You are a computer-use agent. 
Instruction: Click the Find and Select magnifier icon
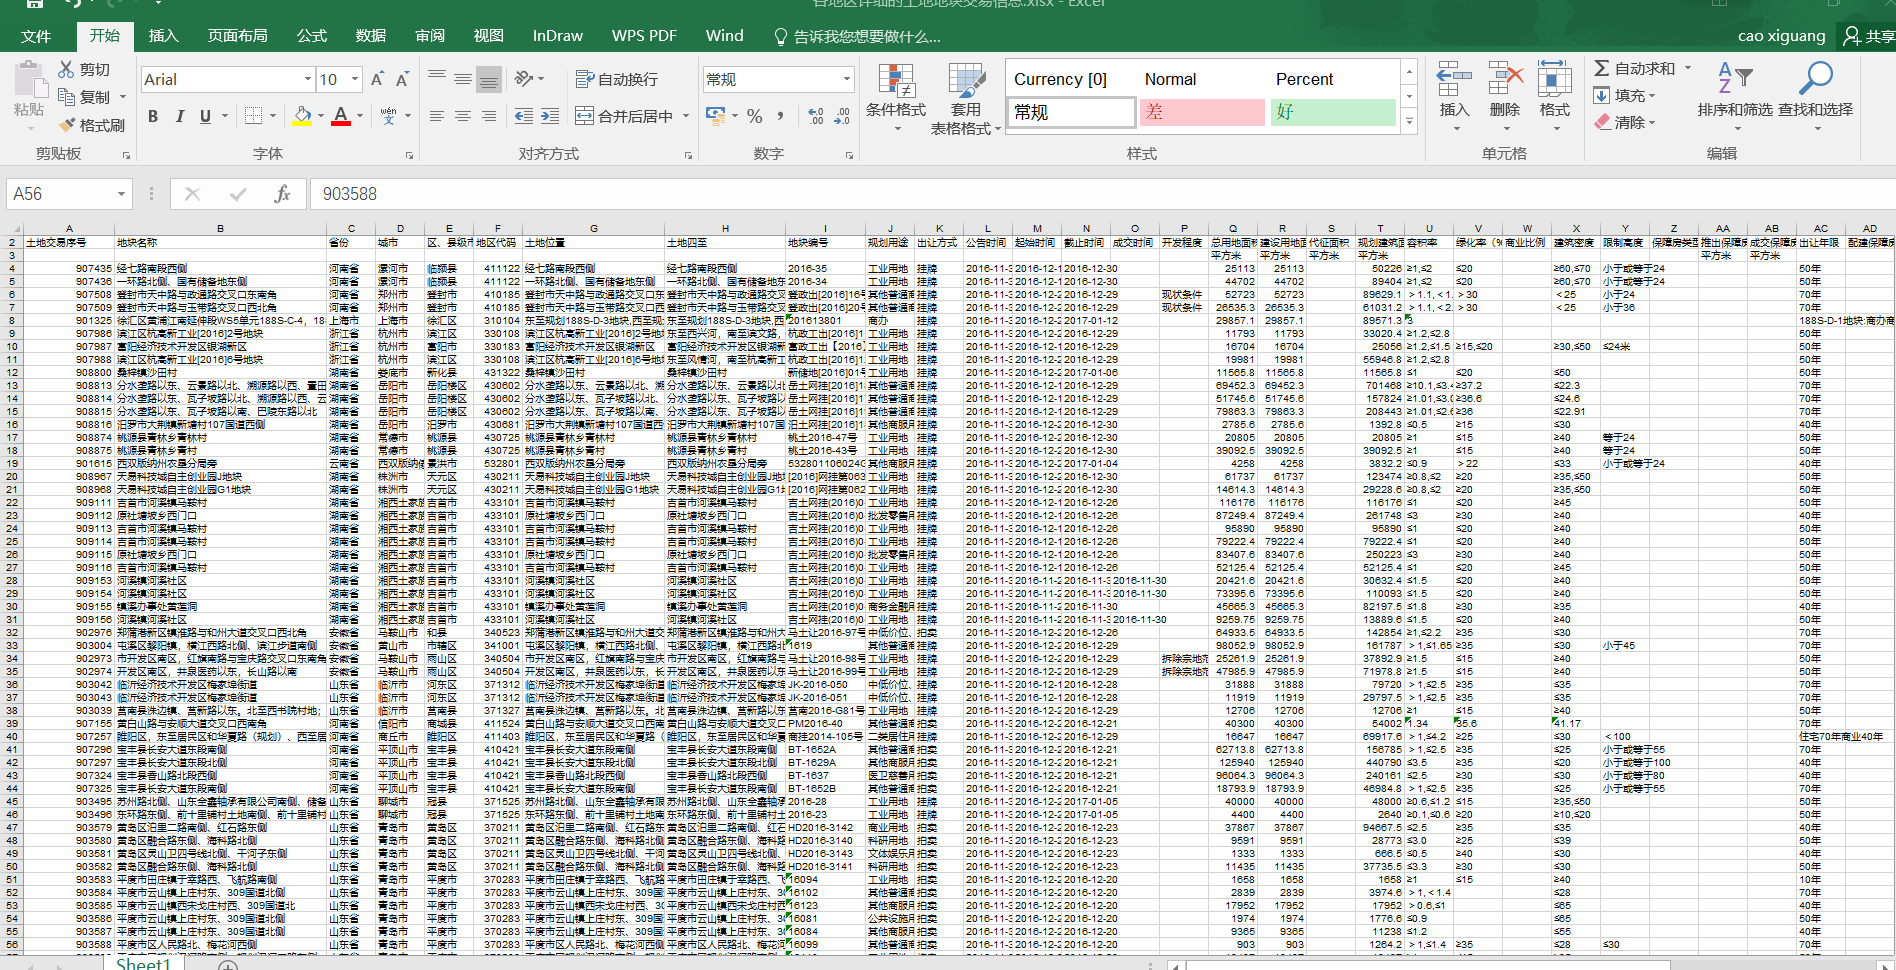(1815, 78)
